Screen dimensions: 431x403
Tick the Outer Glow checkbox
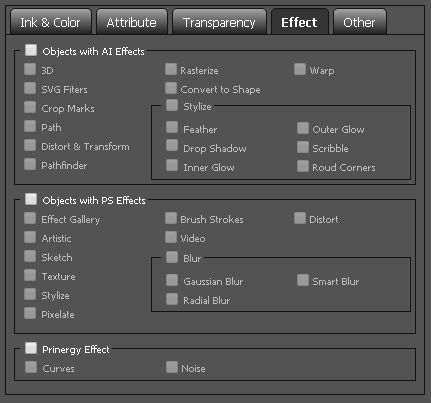pyautogui.click(x=303, y=128)
